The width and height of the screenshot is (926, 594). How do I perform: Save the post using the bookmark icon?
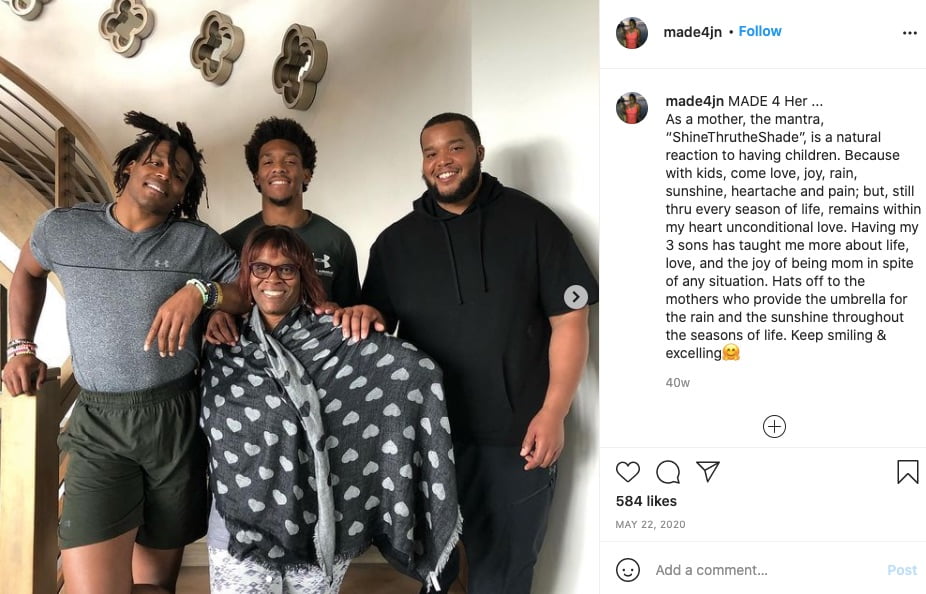click(908, 472)
